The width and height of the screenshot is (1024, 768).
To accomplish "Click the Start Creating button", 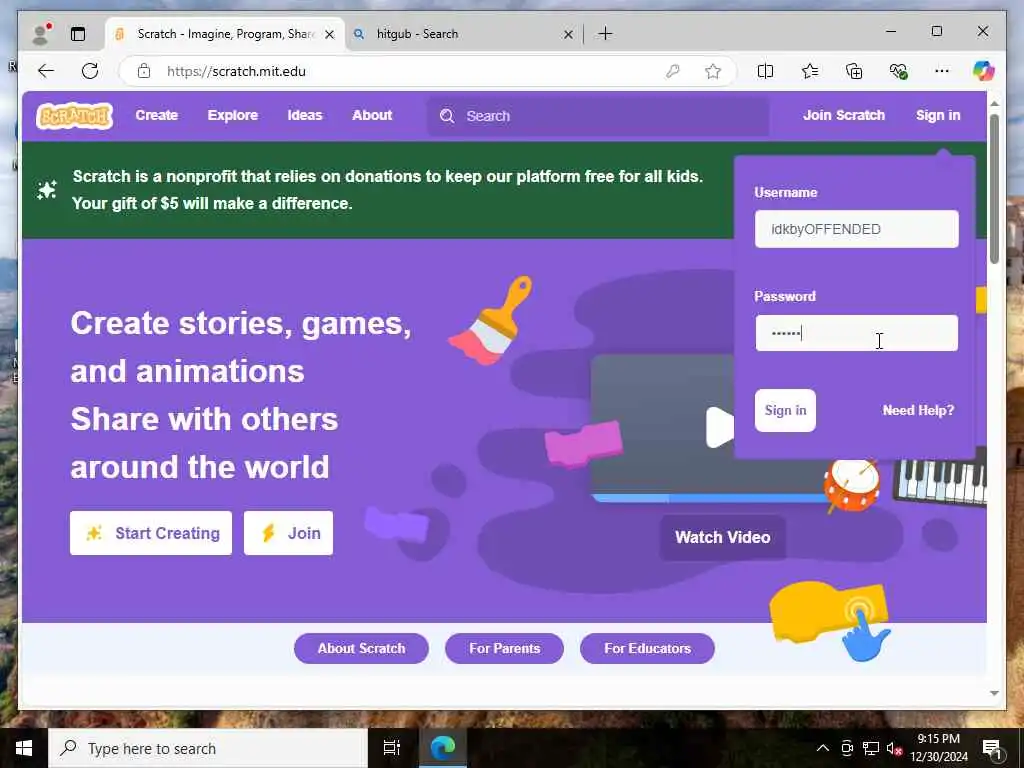I will pos(151,533).
